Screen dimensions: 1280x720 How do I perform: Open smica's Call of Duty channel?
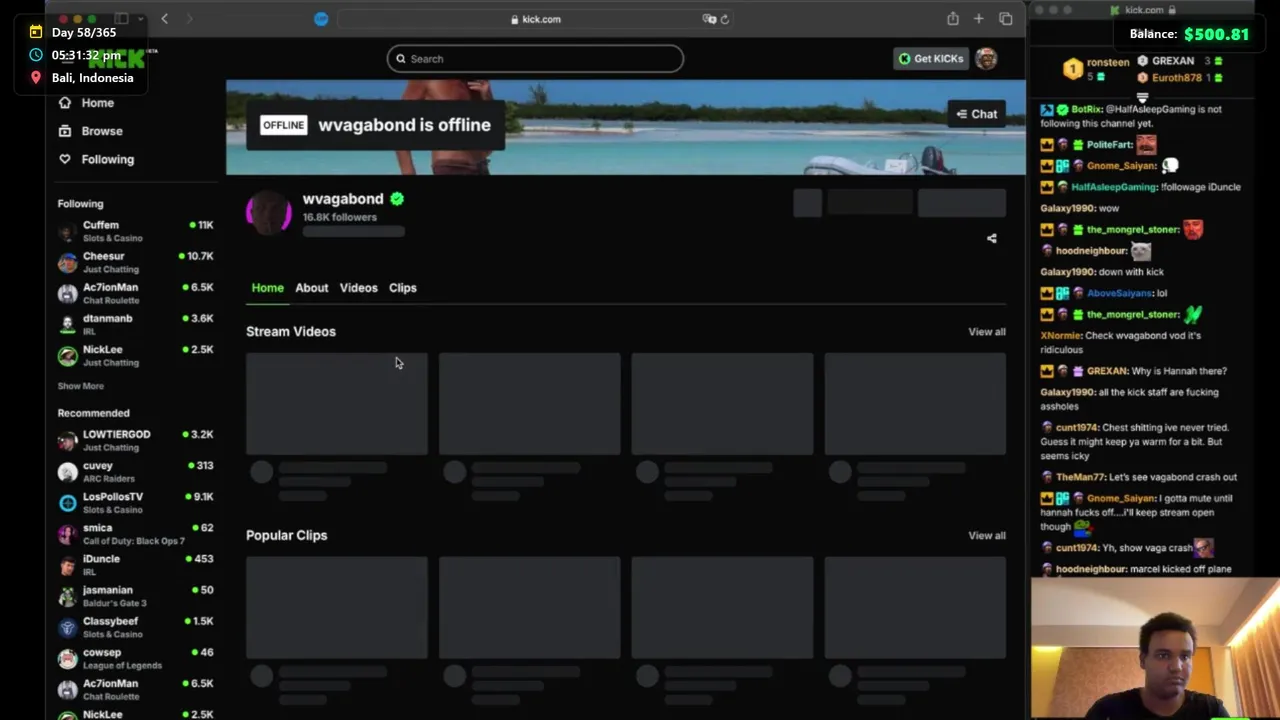(135, 533)
